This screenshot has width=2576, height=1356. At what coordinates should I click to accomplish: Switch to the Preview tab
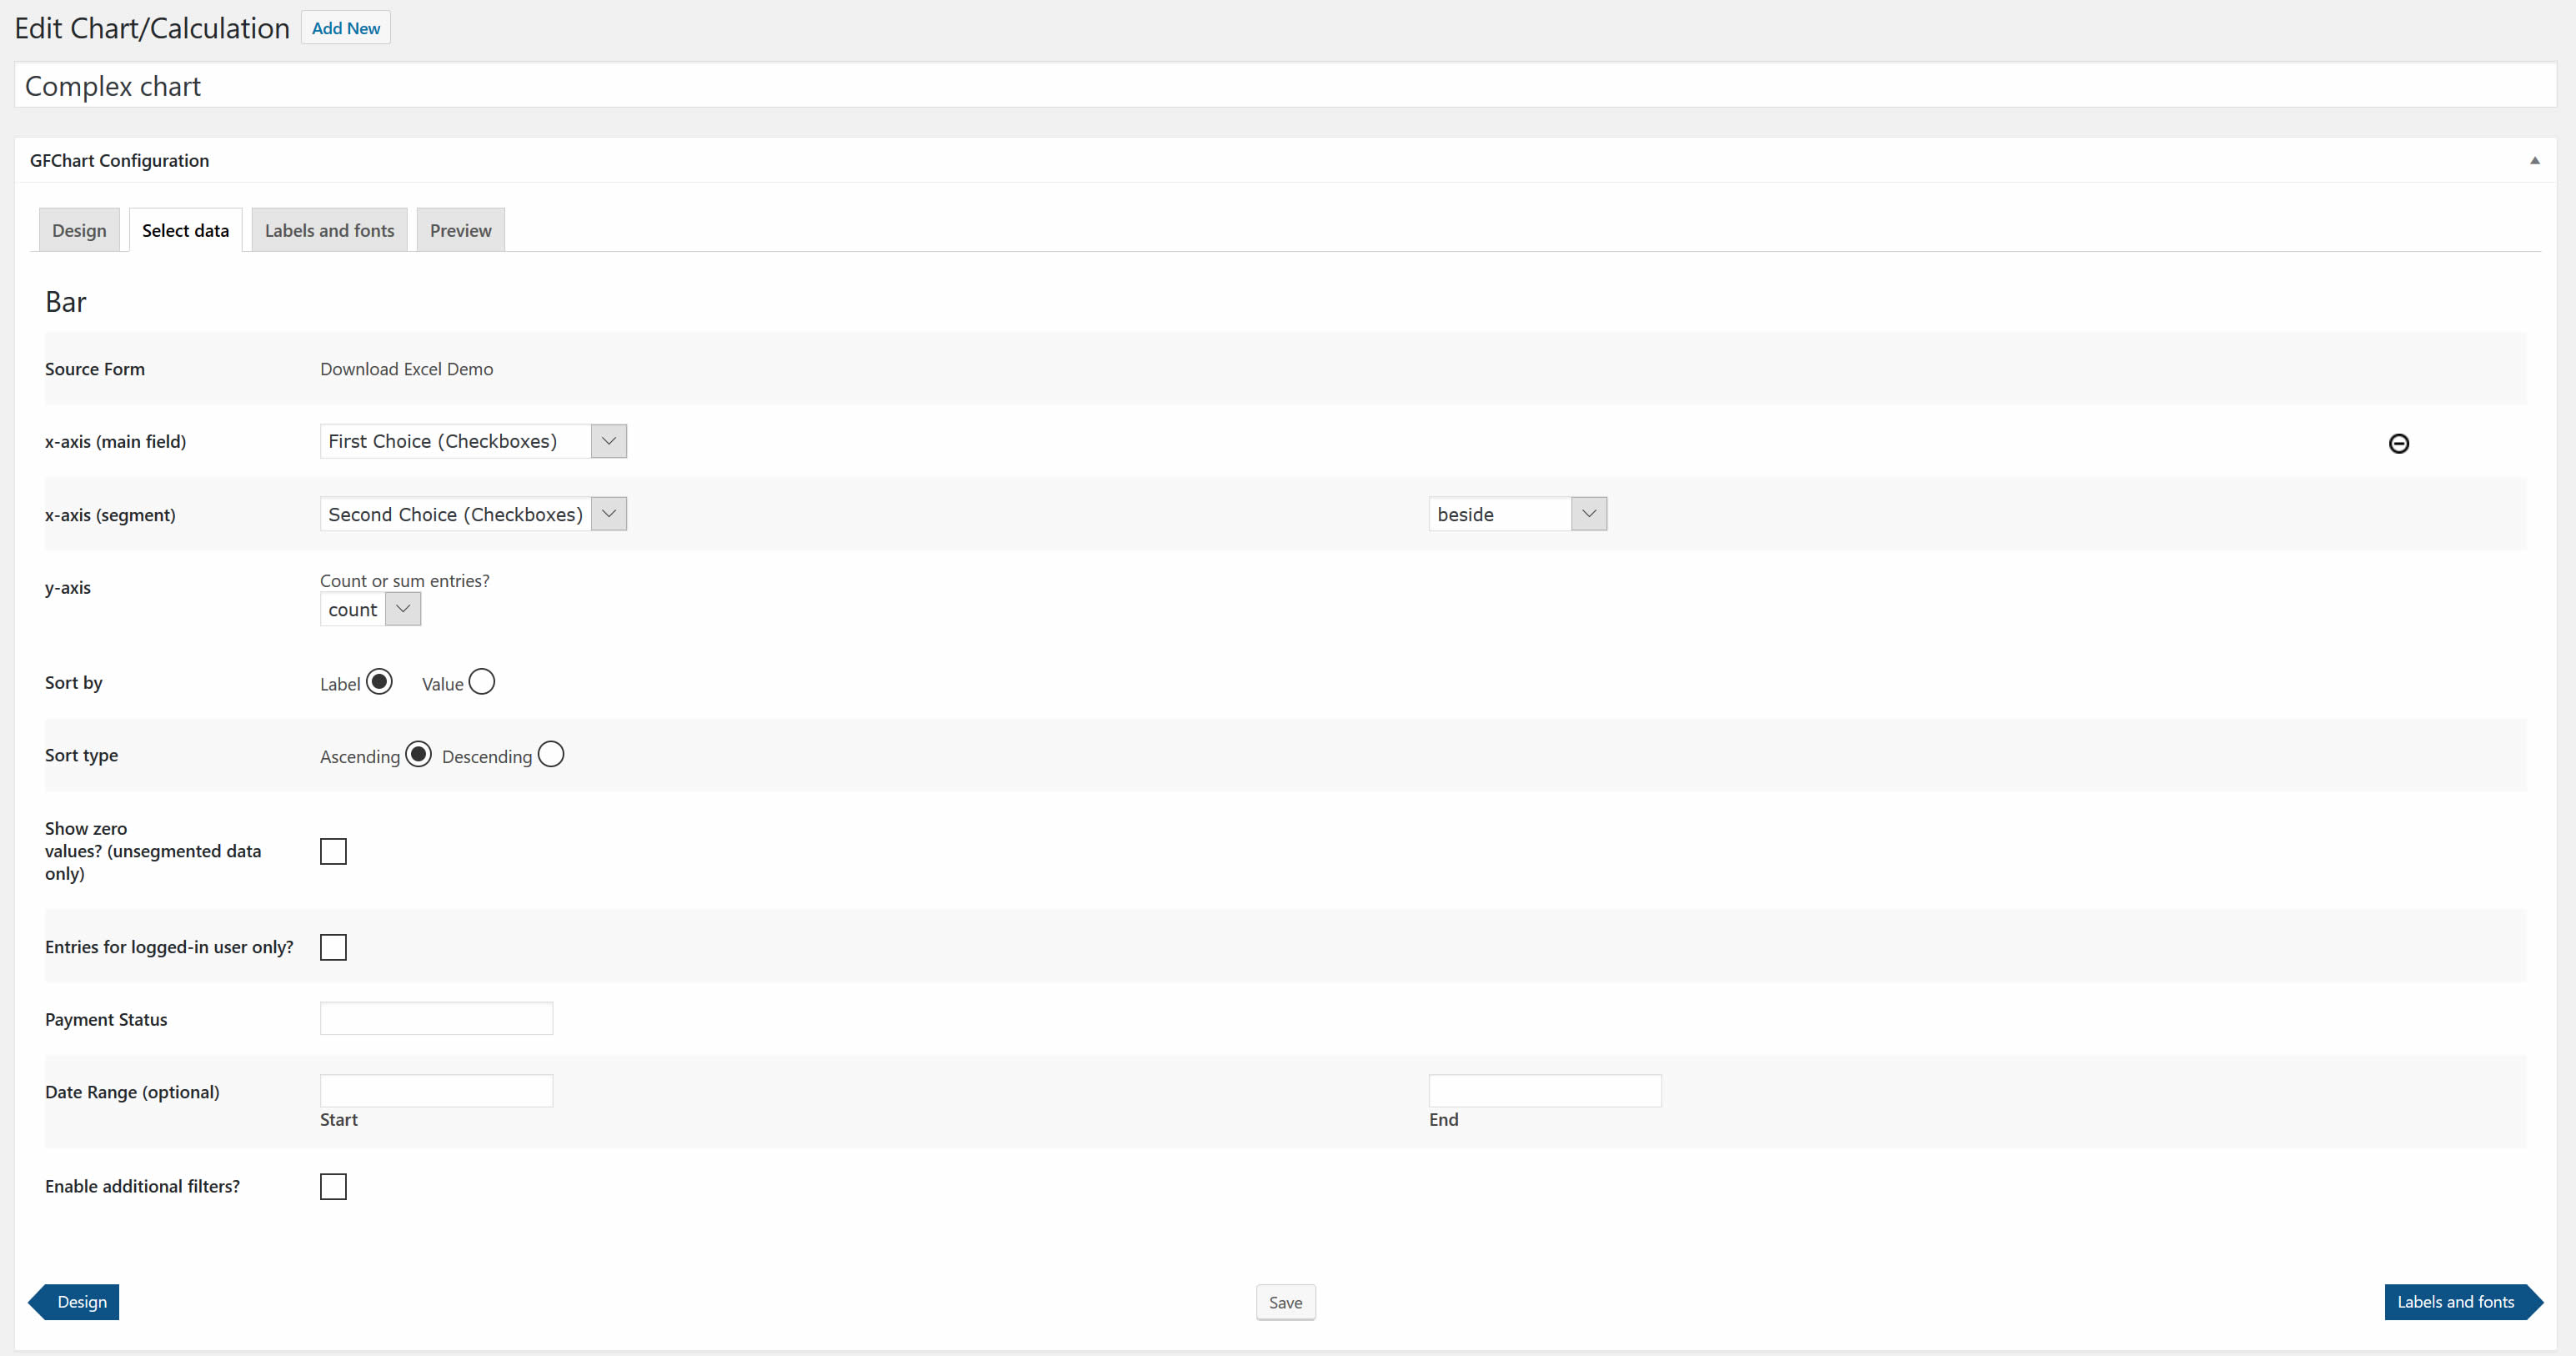tap(460, 230)
